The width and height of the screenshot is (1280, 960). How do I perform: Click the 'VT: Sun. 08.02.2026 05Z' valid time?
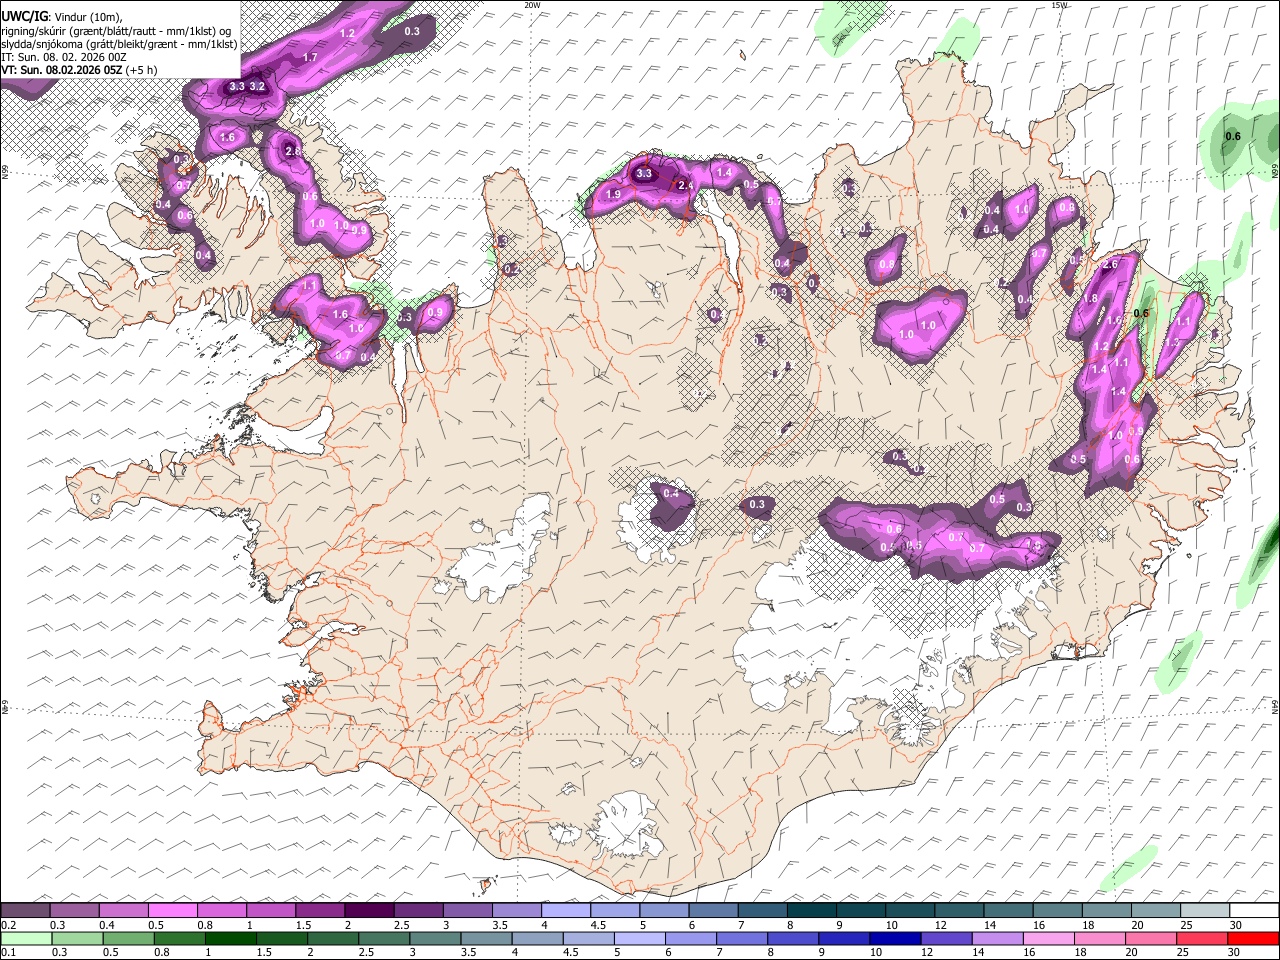(62, 70)
